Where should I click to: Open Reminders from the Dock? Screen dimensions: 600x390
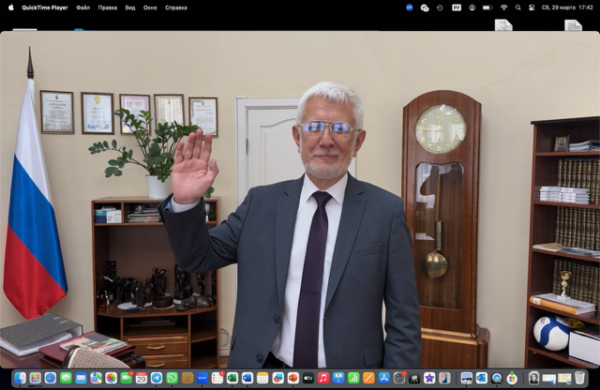click(x=217, y=378)
